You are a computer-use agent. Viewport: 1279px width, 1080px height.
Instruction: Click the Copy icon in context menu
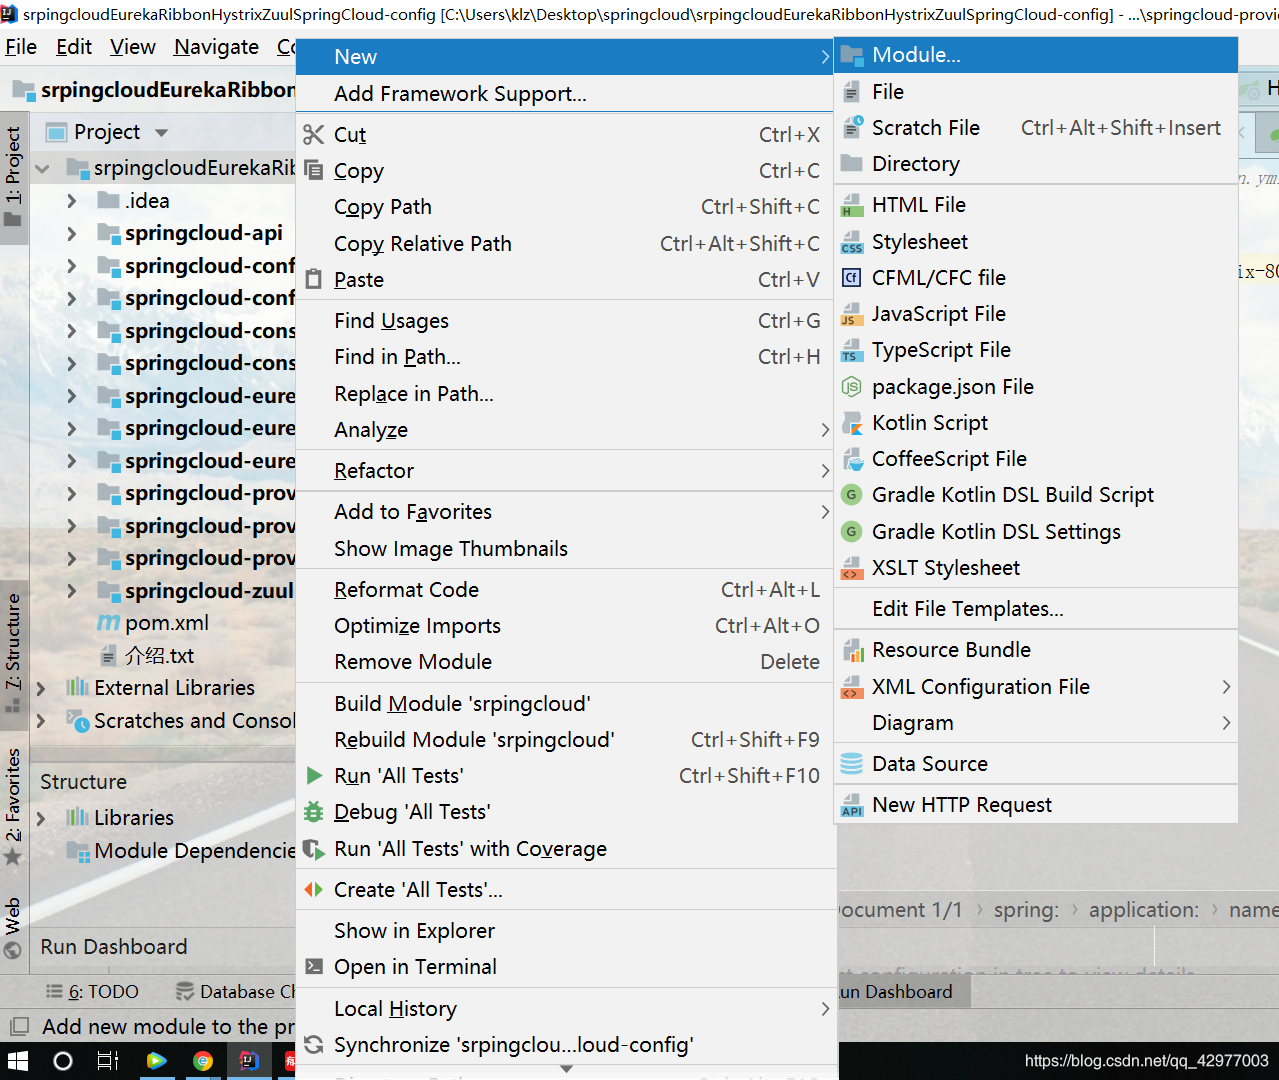coord(314,169)
